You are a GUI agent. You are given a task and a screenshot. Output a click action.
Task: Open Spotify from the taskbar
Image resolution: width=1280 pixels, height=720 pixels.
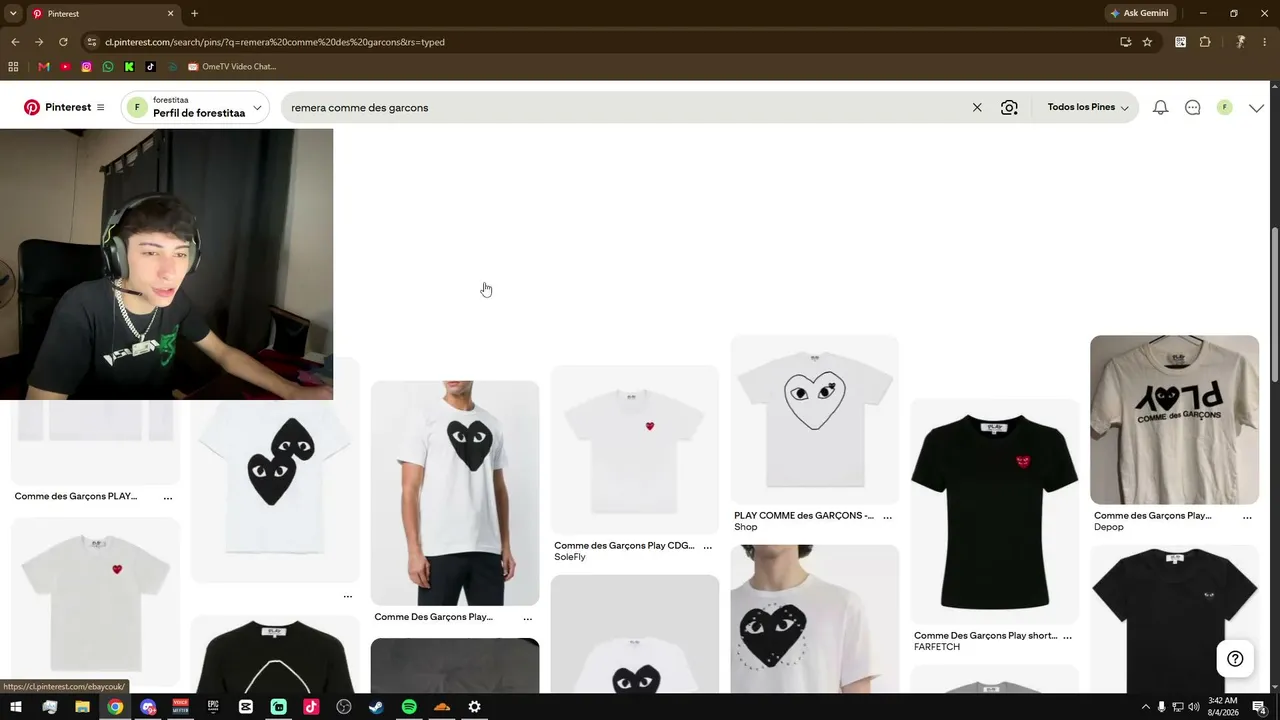point(409,707)
